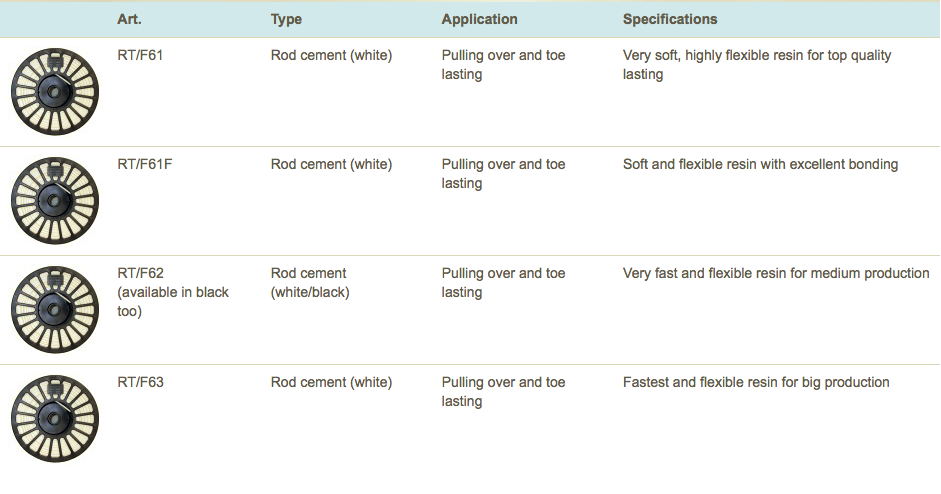
Task: Click 'Soft and flexible resin with excellent bonding' text
Action: point(760,164)
